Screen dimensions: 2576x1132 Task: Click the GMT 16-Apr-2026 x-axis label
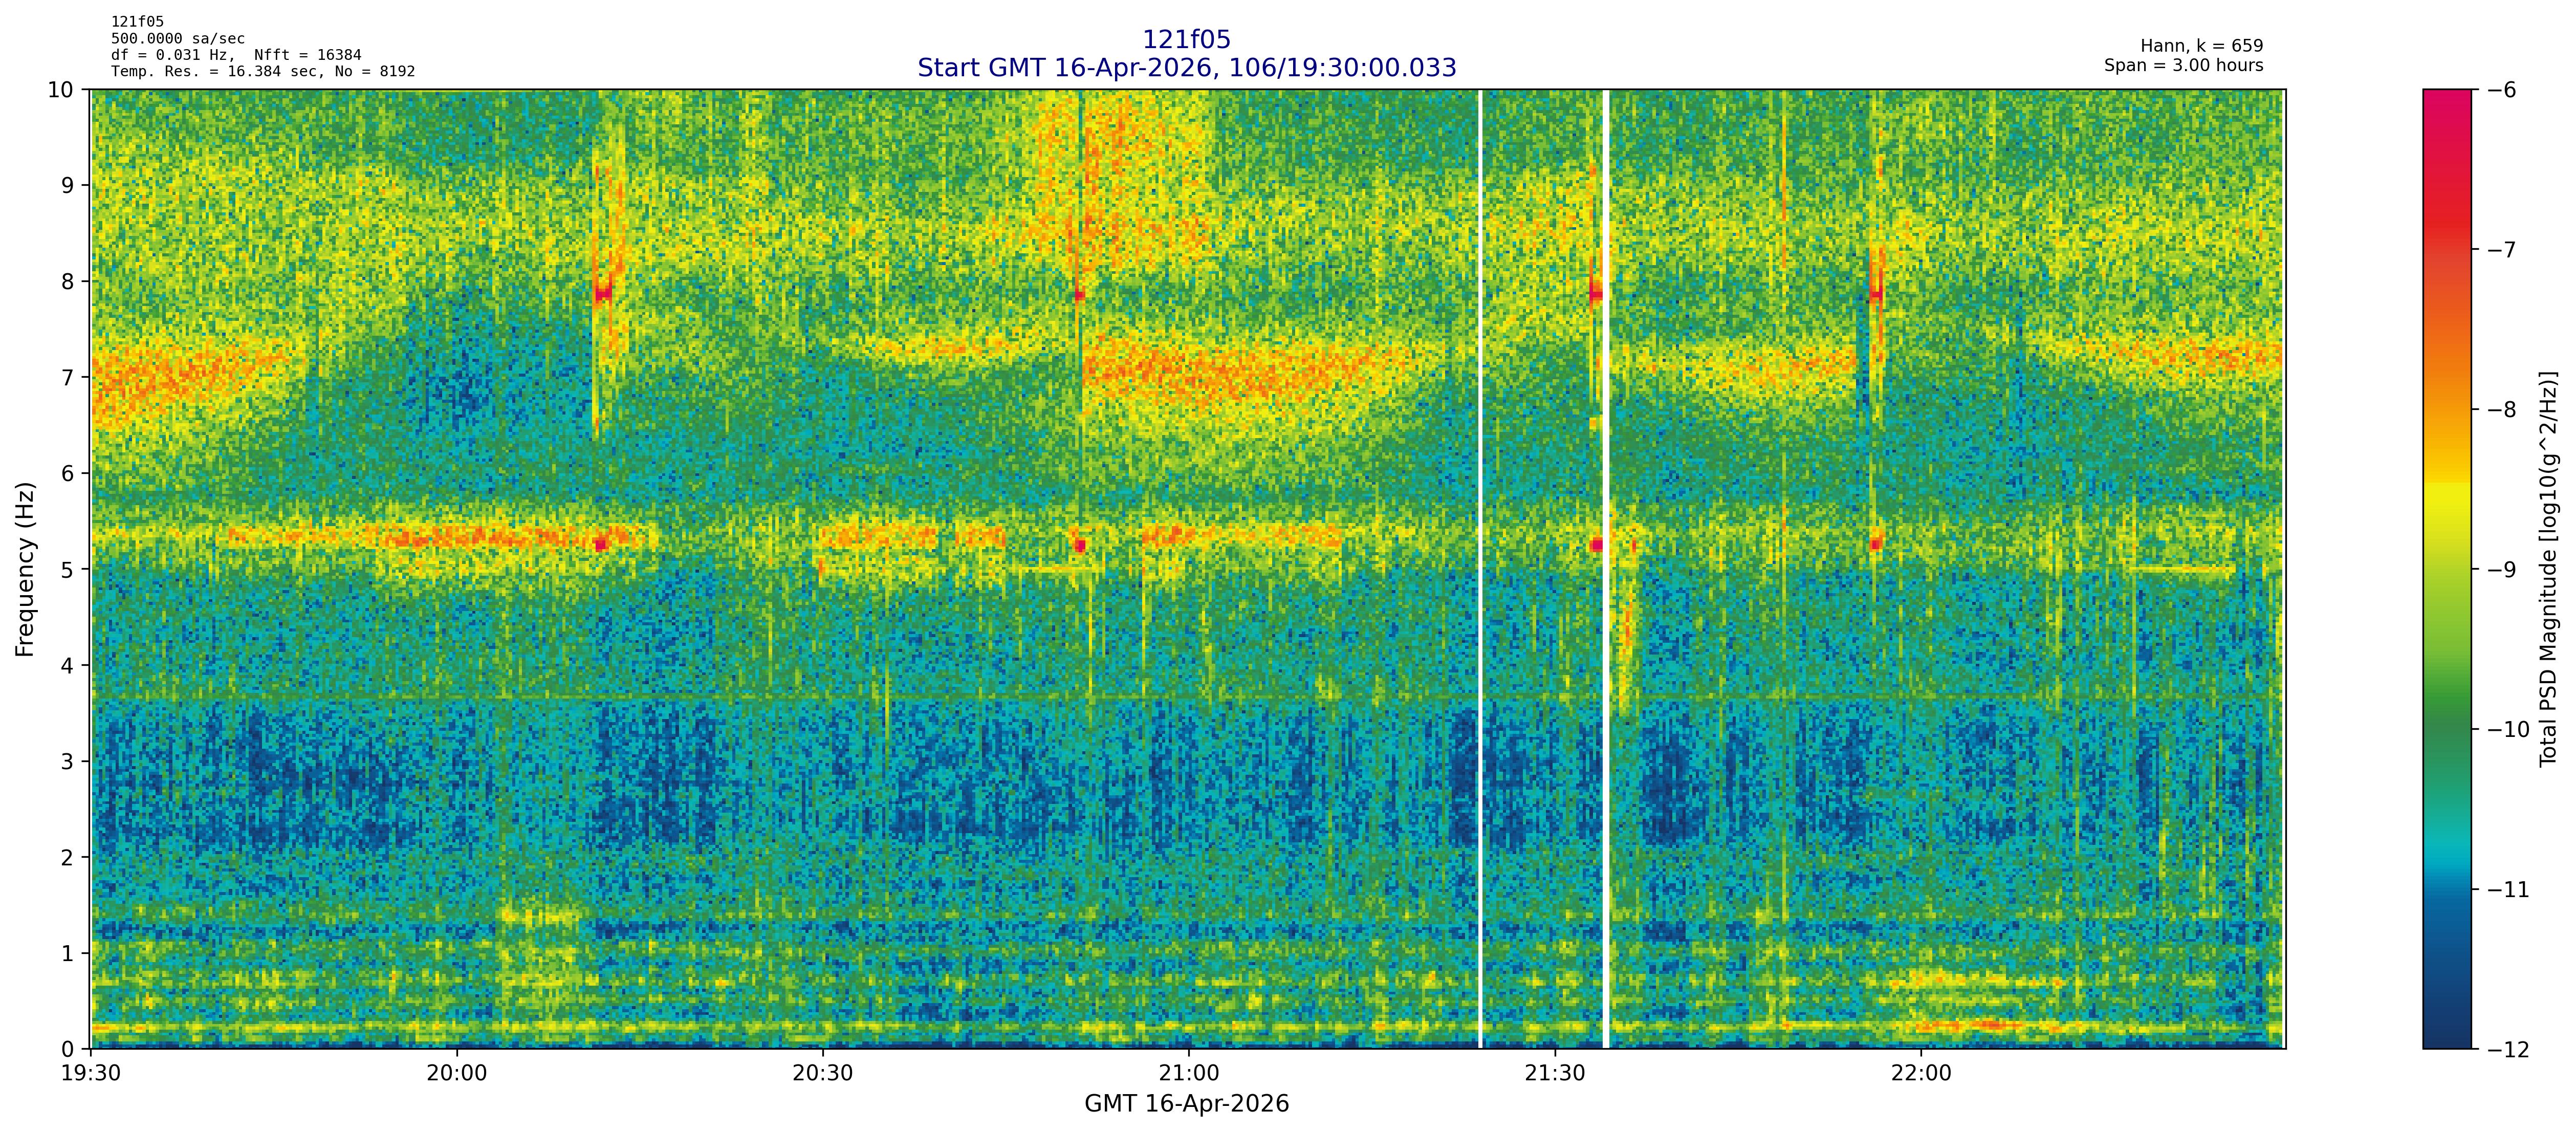1186,1104
